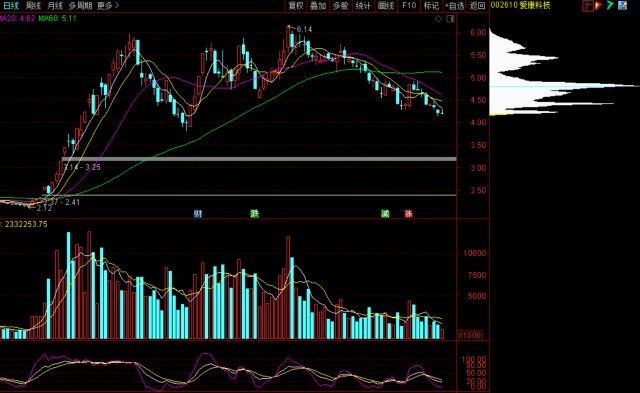Click the diamond icon above the chart
640x393 pixels.
[x=438, y=19]
